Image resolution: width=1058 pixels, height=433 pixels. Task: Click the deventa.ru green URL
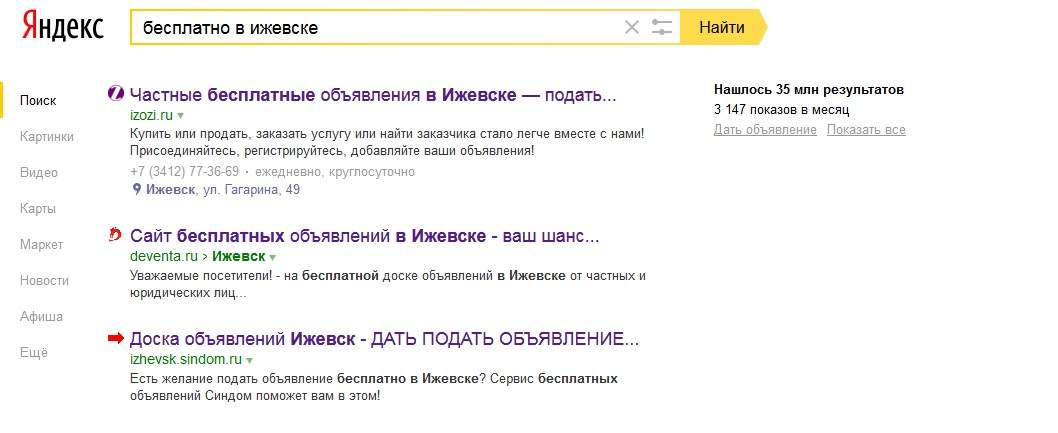pyautogui.click(x=163, y=257)
